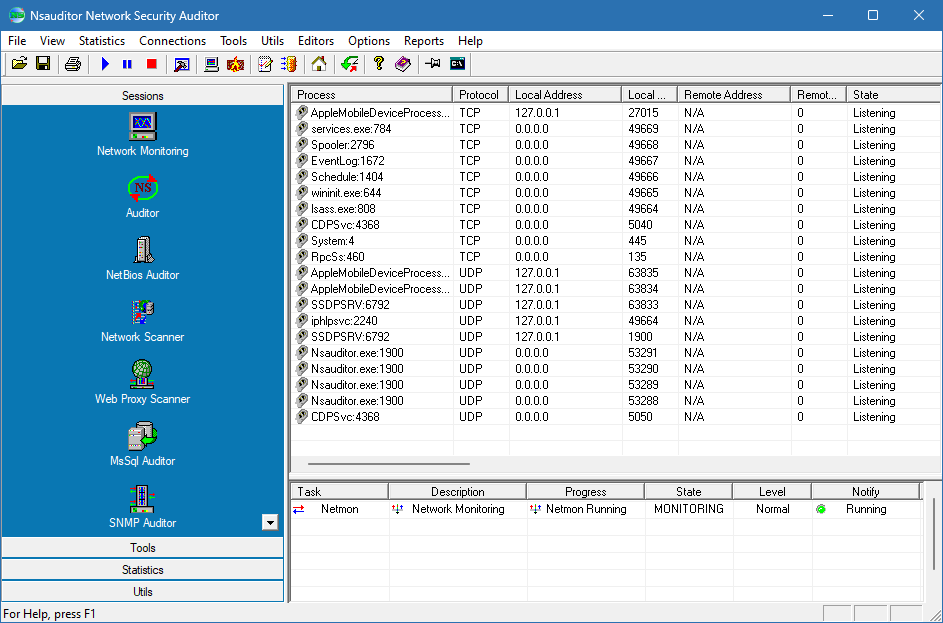Open the SNMP Auditor session
This screenshot has height=623, width=943.
click(143, 506)
